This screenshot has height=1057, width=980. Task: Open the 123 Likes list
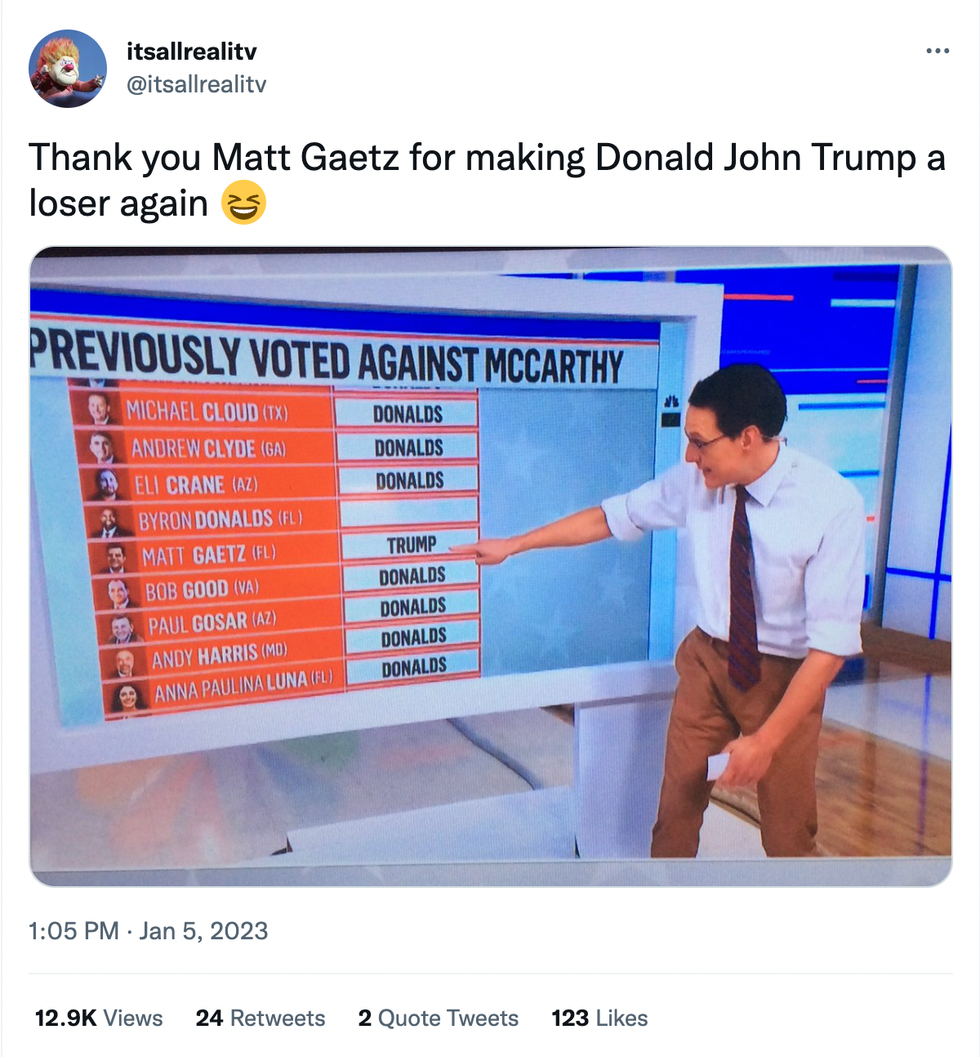(x=599, y=1018)
